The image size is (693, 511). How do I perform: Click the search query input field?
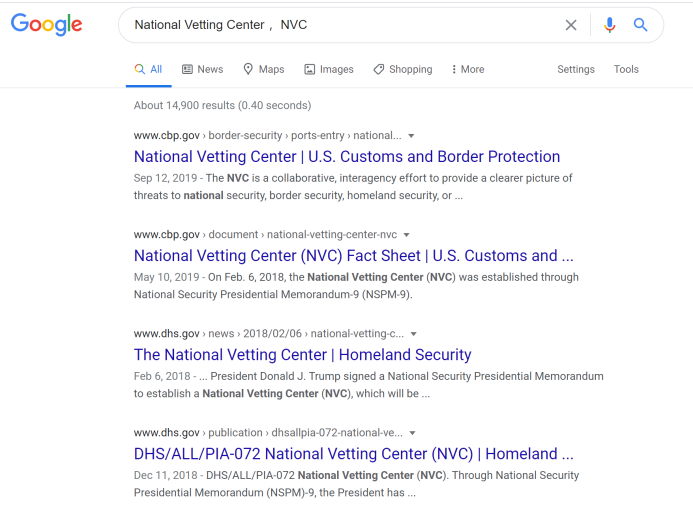pos(340,25)
